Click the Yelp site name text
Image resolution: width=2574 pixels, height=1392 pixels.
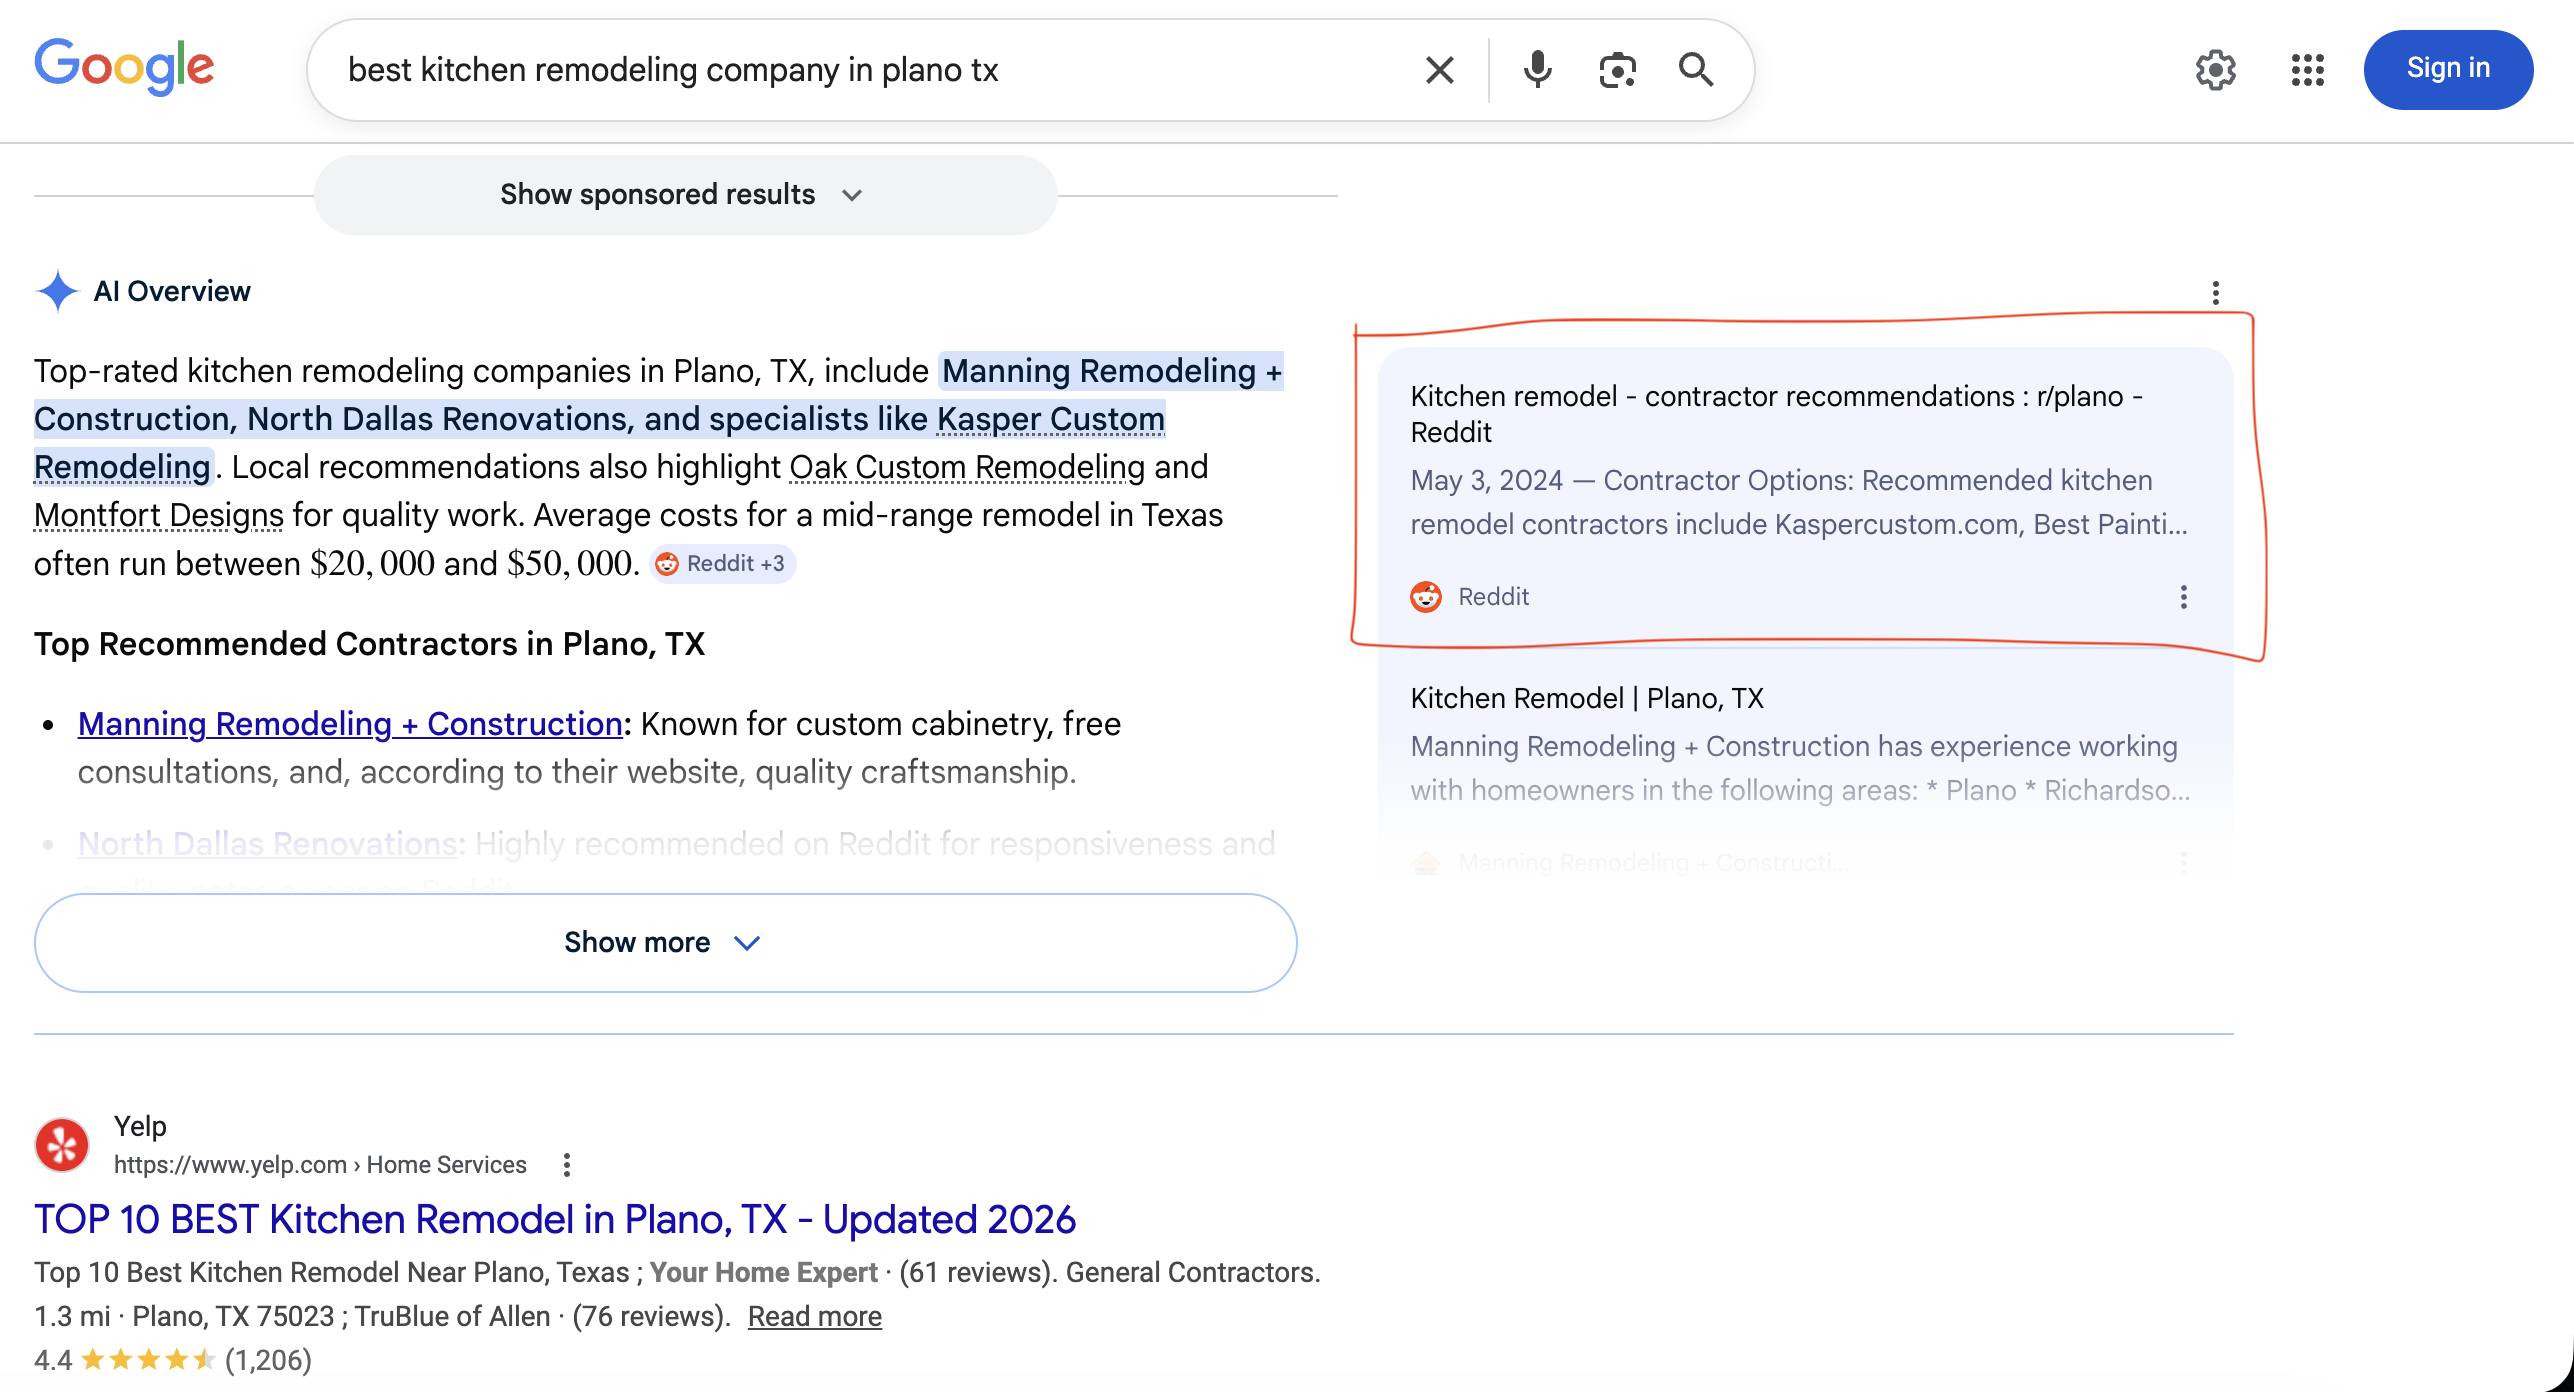point(140,1126)
